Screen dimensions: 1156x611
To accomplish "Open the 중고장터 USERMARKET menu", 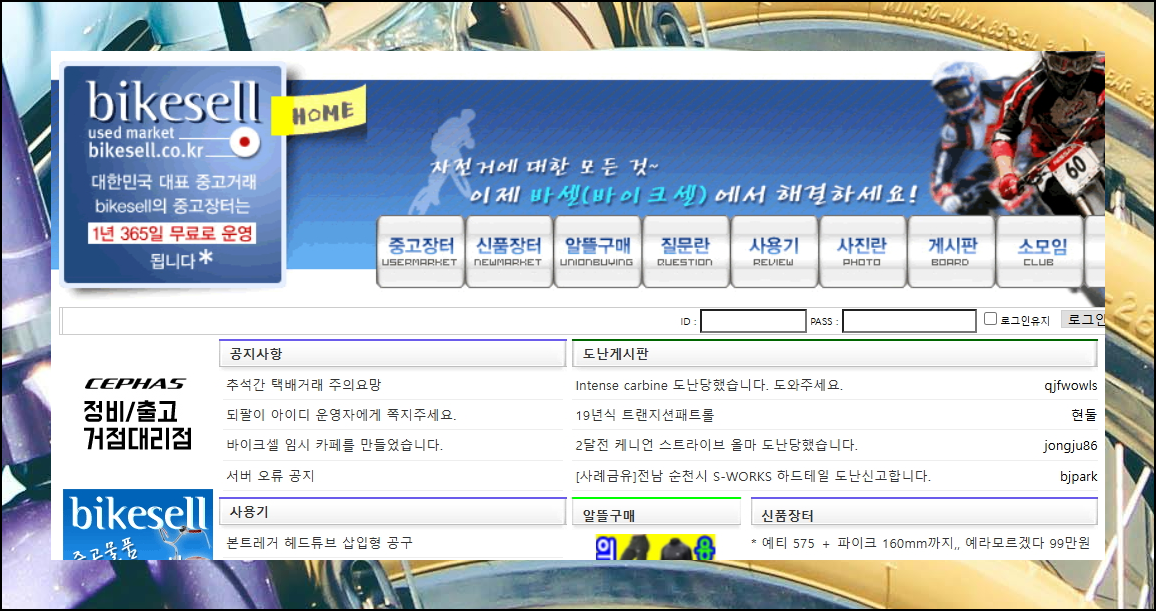I will click(x=420, y=251).
